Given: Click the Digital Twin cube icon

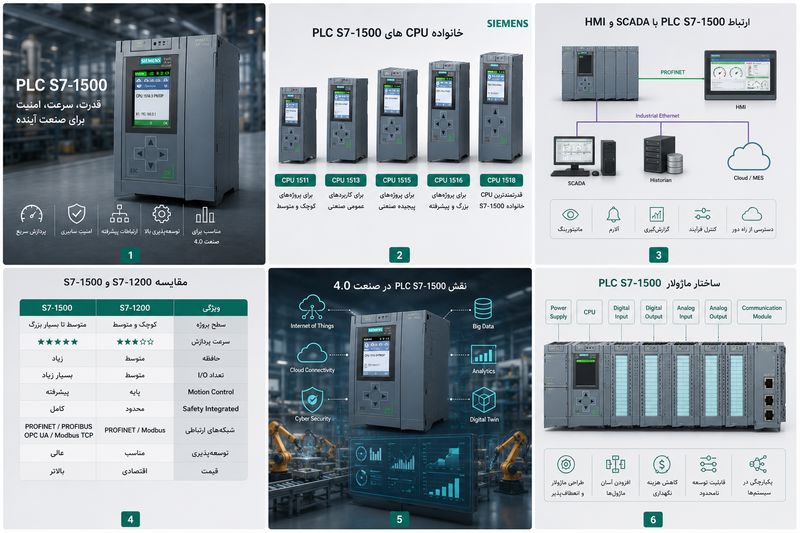Looking at the screenshot, I should coord(484,399).
